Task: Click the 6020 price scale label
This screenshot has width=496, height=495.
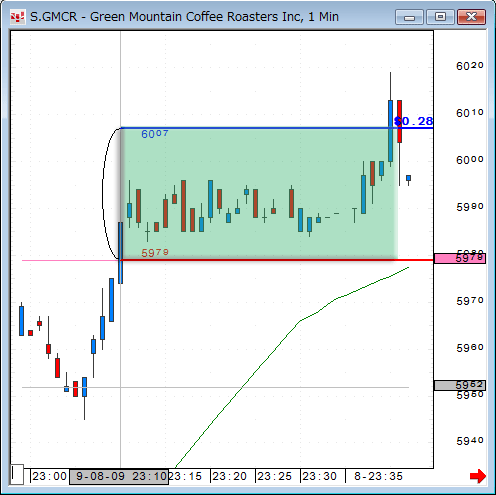Action: pos(470,66)
